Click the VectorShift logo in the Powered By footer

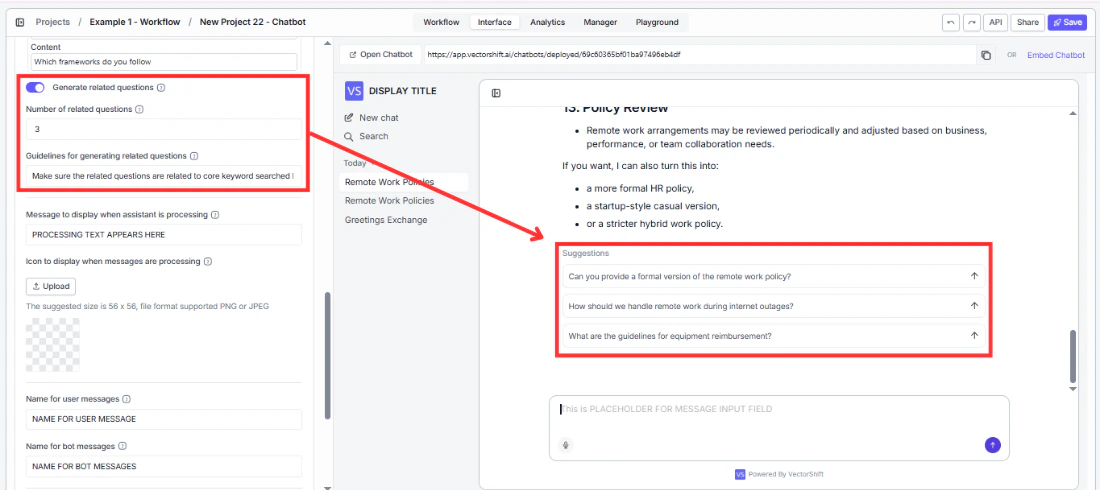739,474
